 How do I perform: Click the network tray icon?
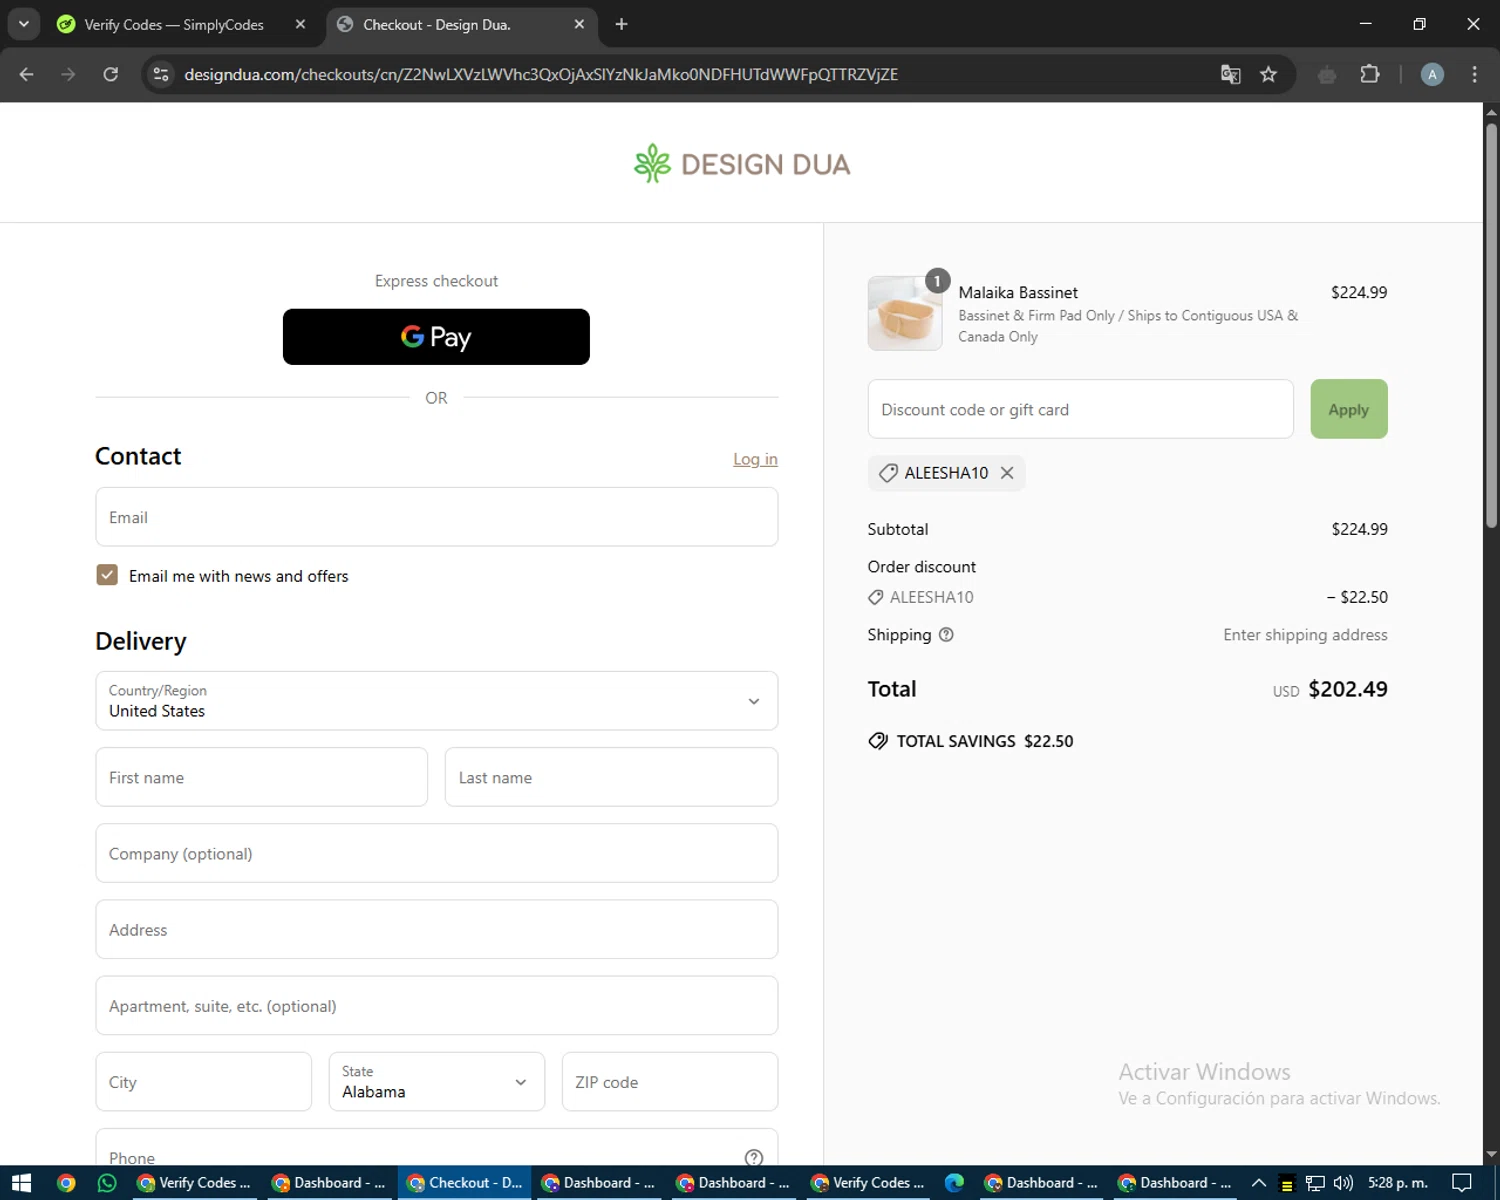(x=1315, y=1183)
